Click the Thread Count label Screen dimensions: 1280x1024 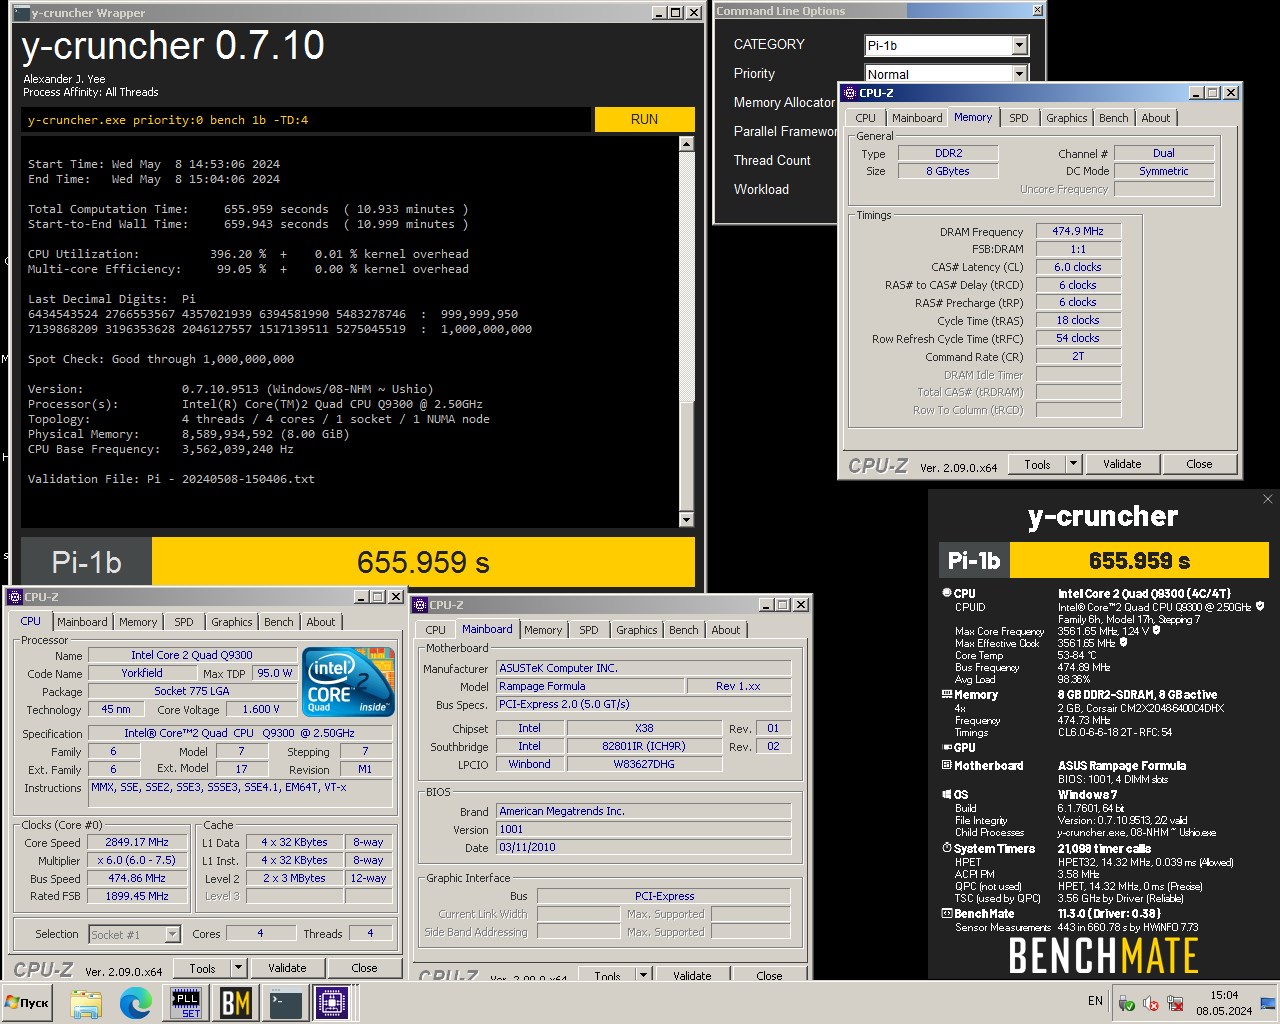(x=772, y=160)
